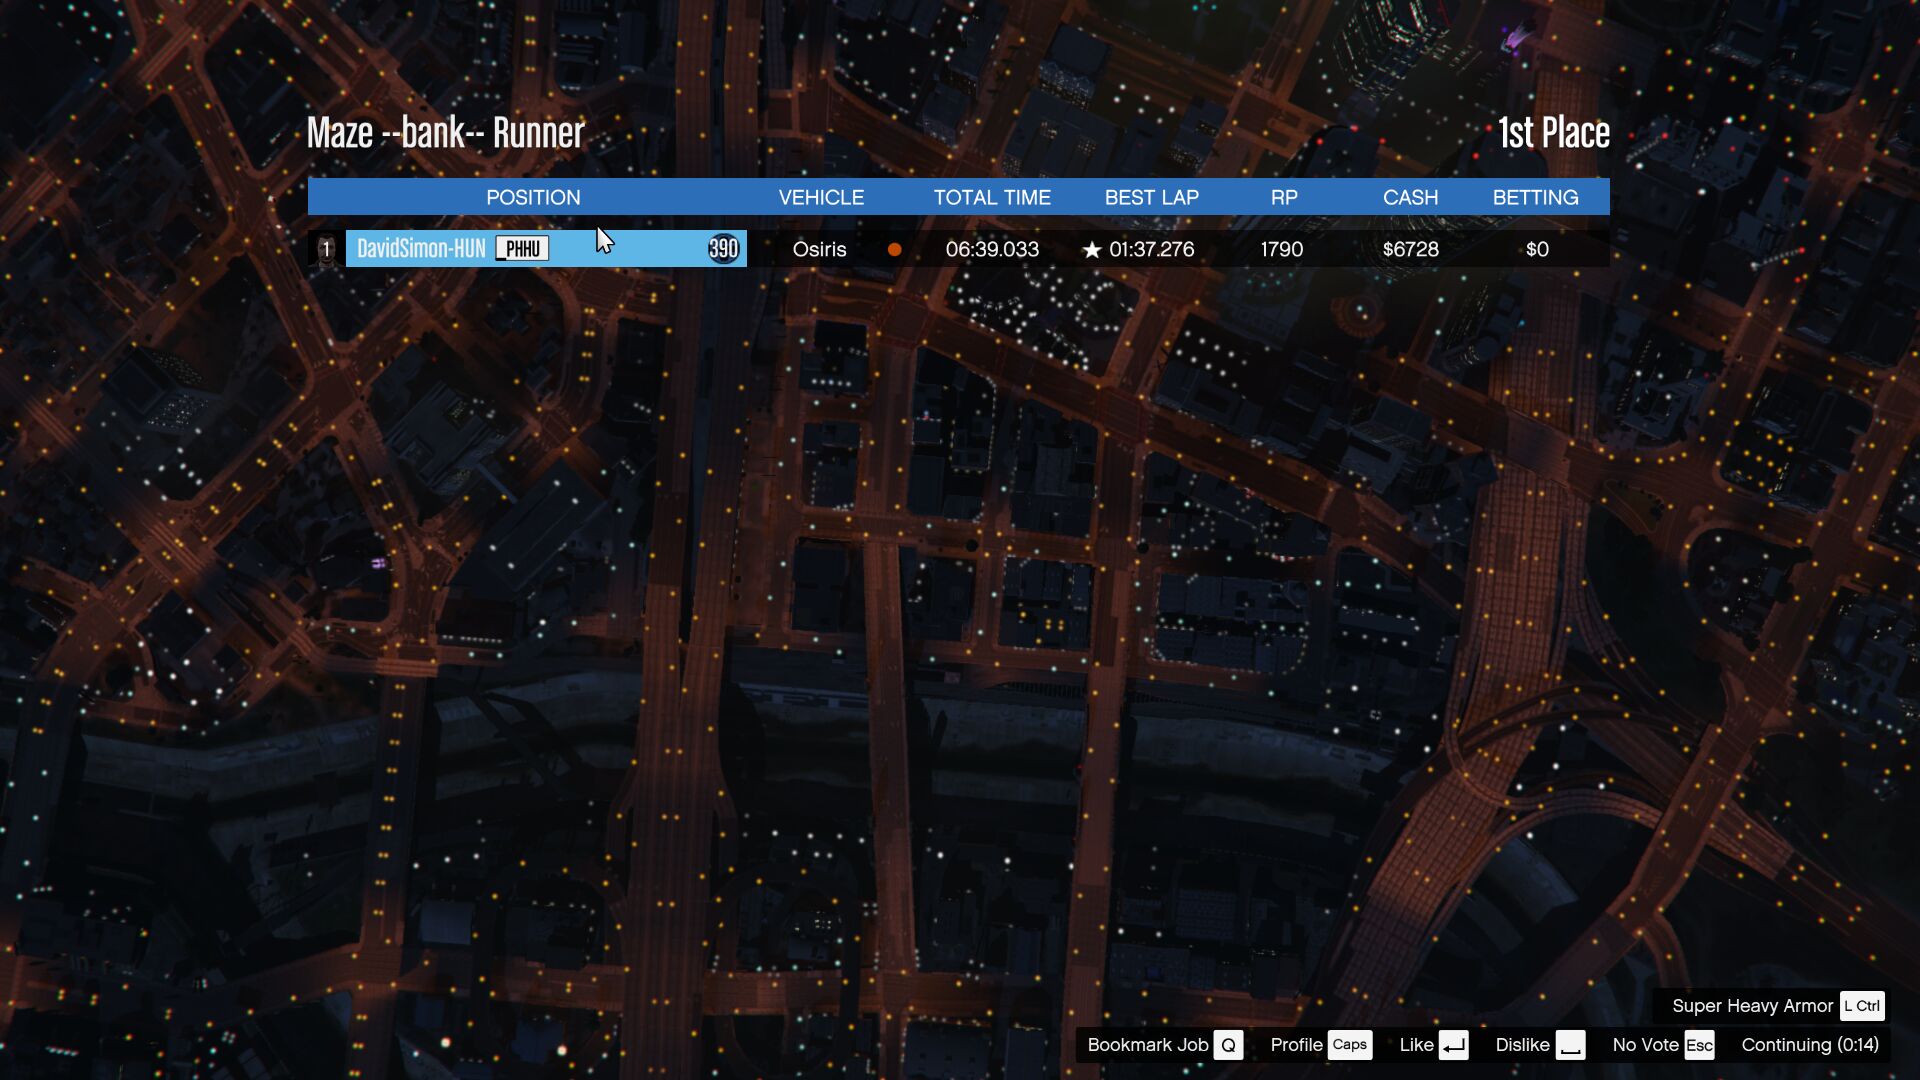Click the BETTING column header
1920x1080 pixels.
(1535, 197)
